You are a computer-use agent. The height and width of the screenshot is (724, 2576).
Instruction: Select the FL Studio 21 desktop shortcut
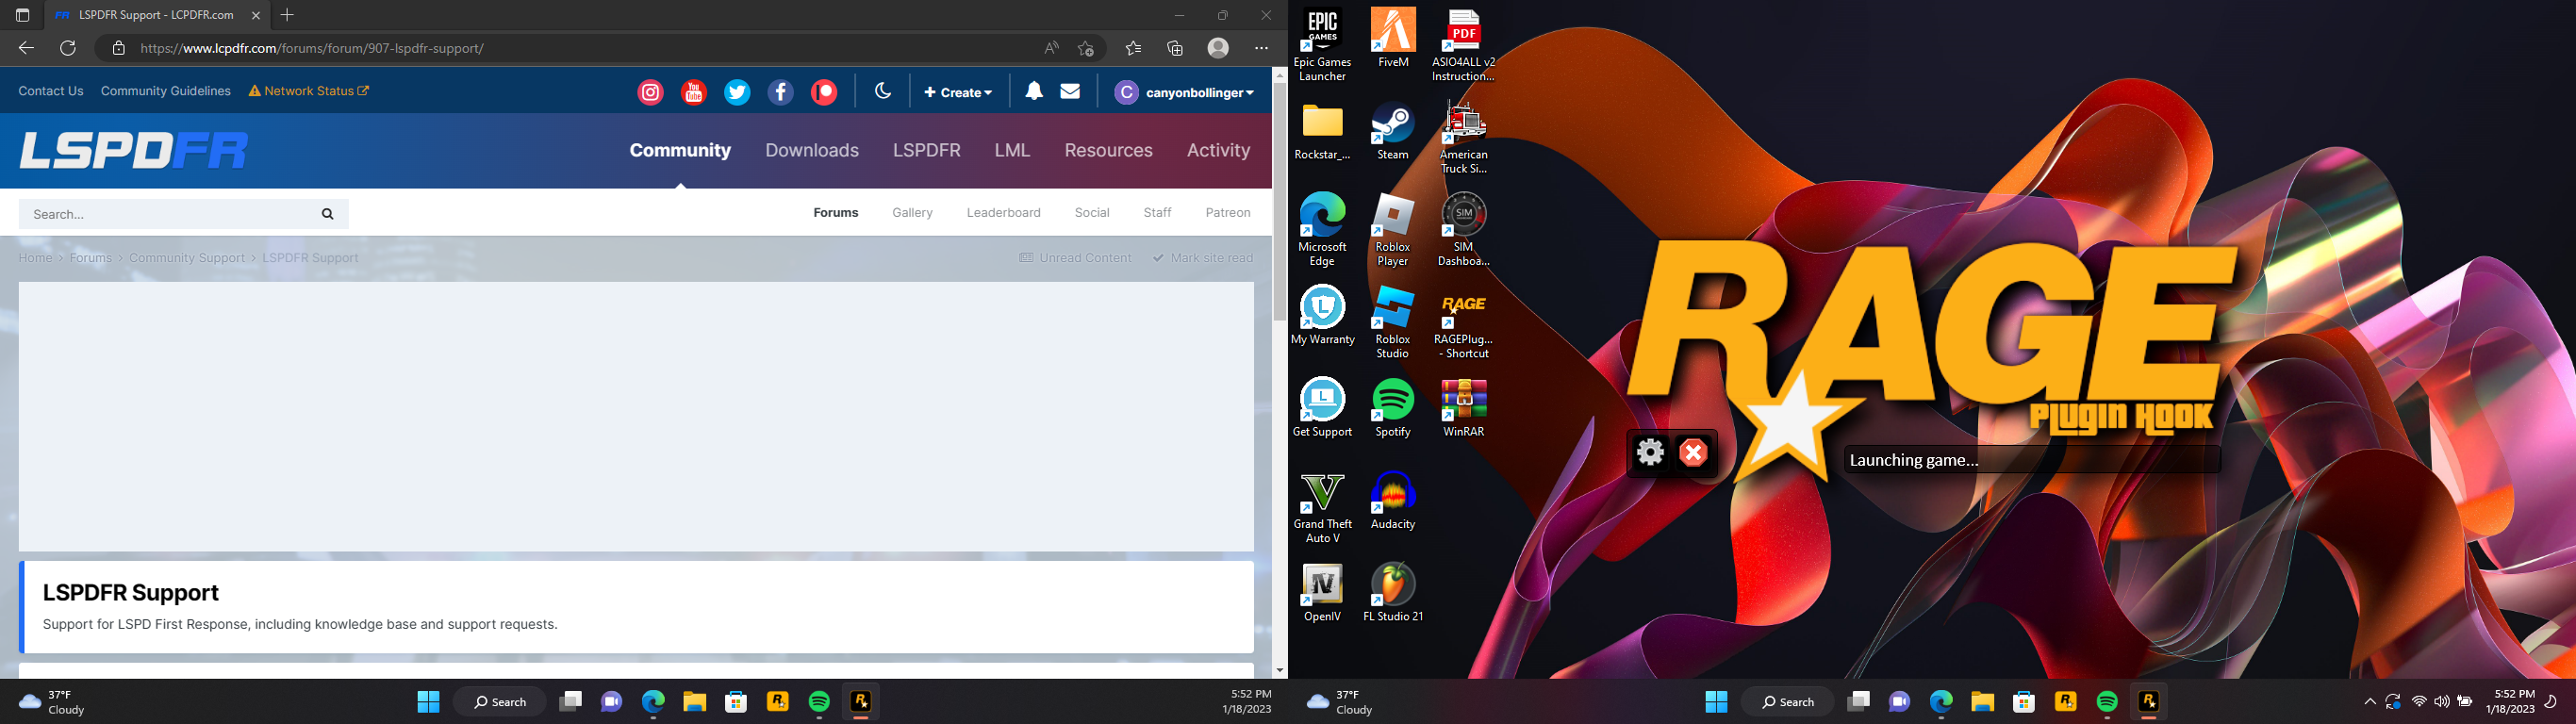(x=1393, y=593)
